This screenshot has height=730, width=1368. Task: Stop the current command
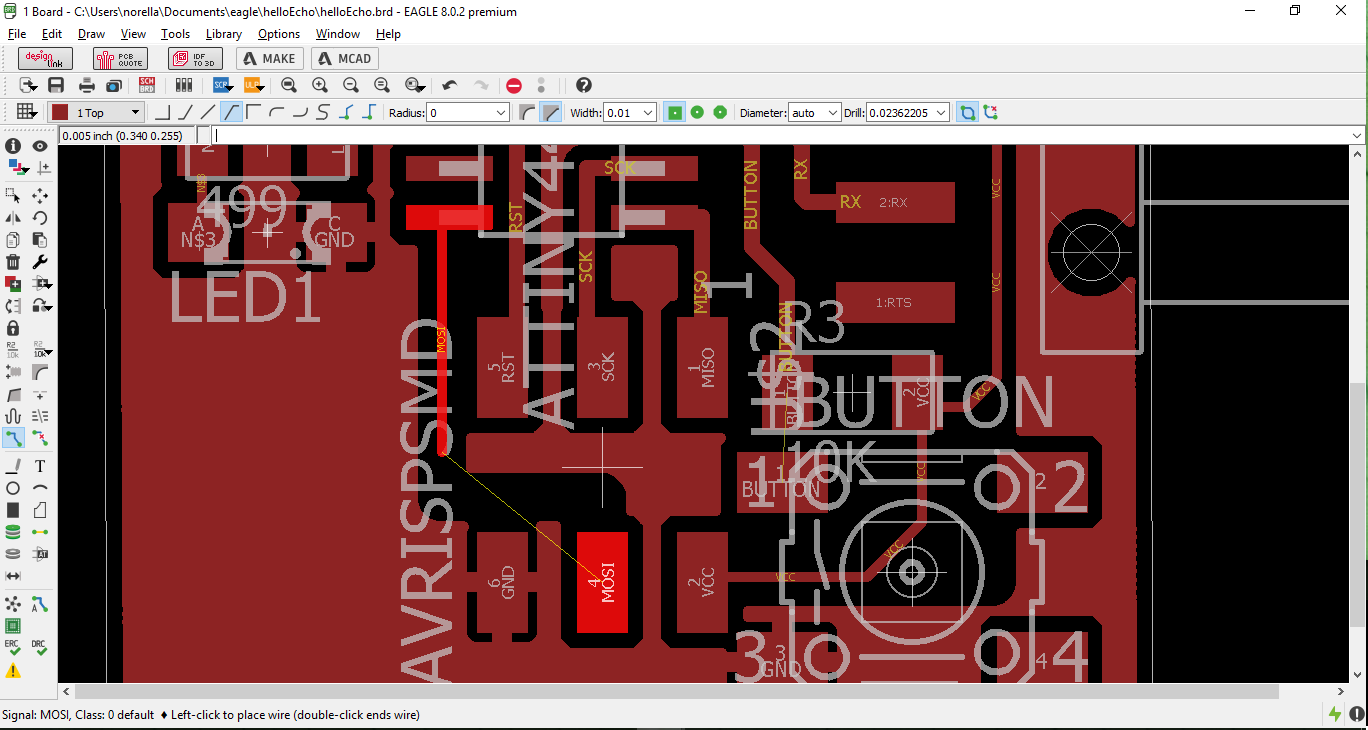tap(514, 86)
